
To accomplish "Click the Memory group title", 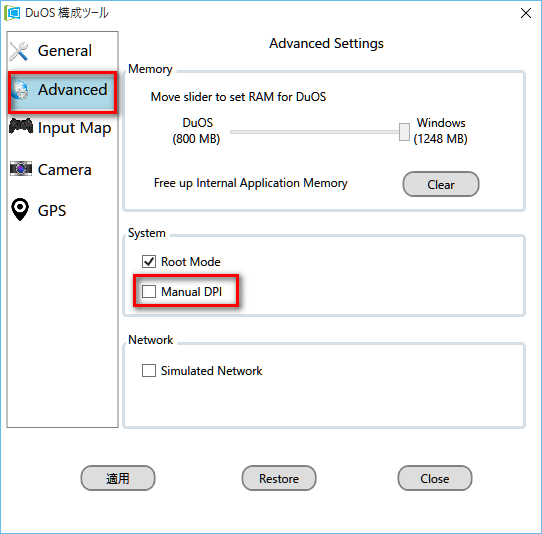I will click(x=150, y=69).
